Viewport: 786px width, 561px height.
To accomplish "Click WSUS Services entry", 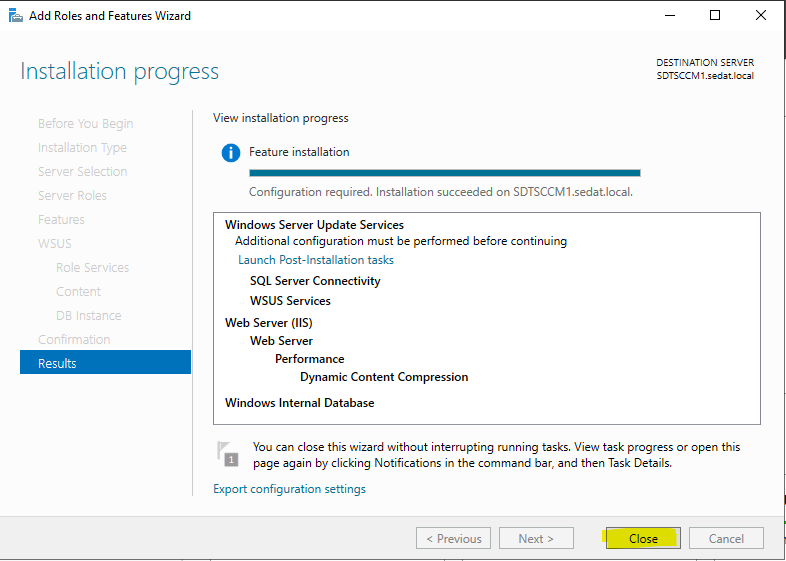I will [x=290, y=301].
